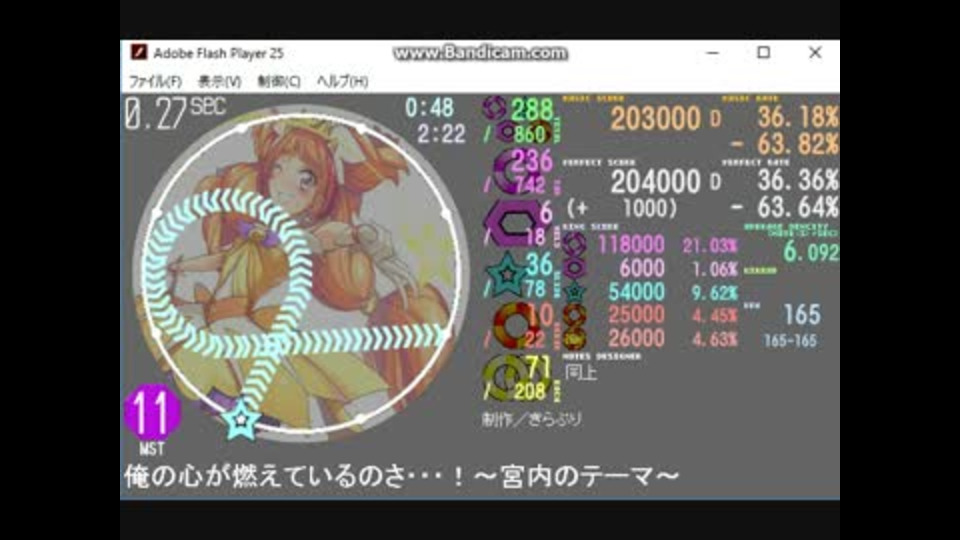Viewport: 960px width, 540px height.
Task: Click the Adobe Flash Player title icon
Action: (x=139, y=53)
